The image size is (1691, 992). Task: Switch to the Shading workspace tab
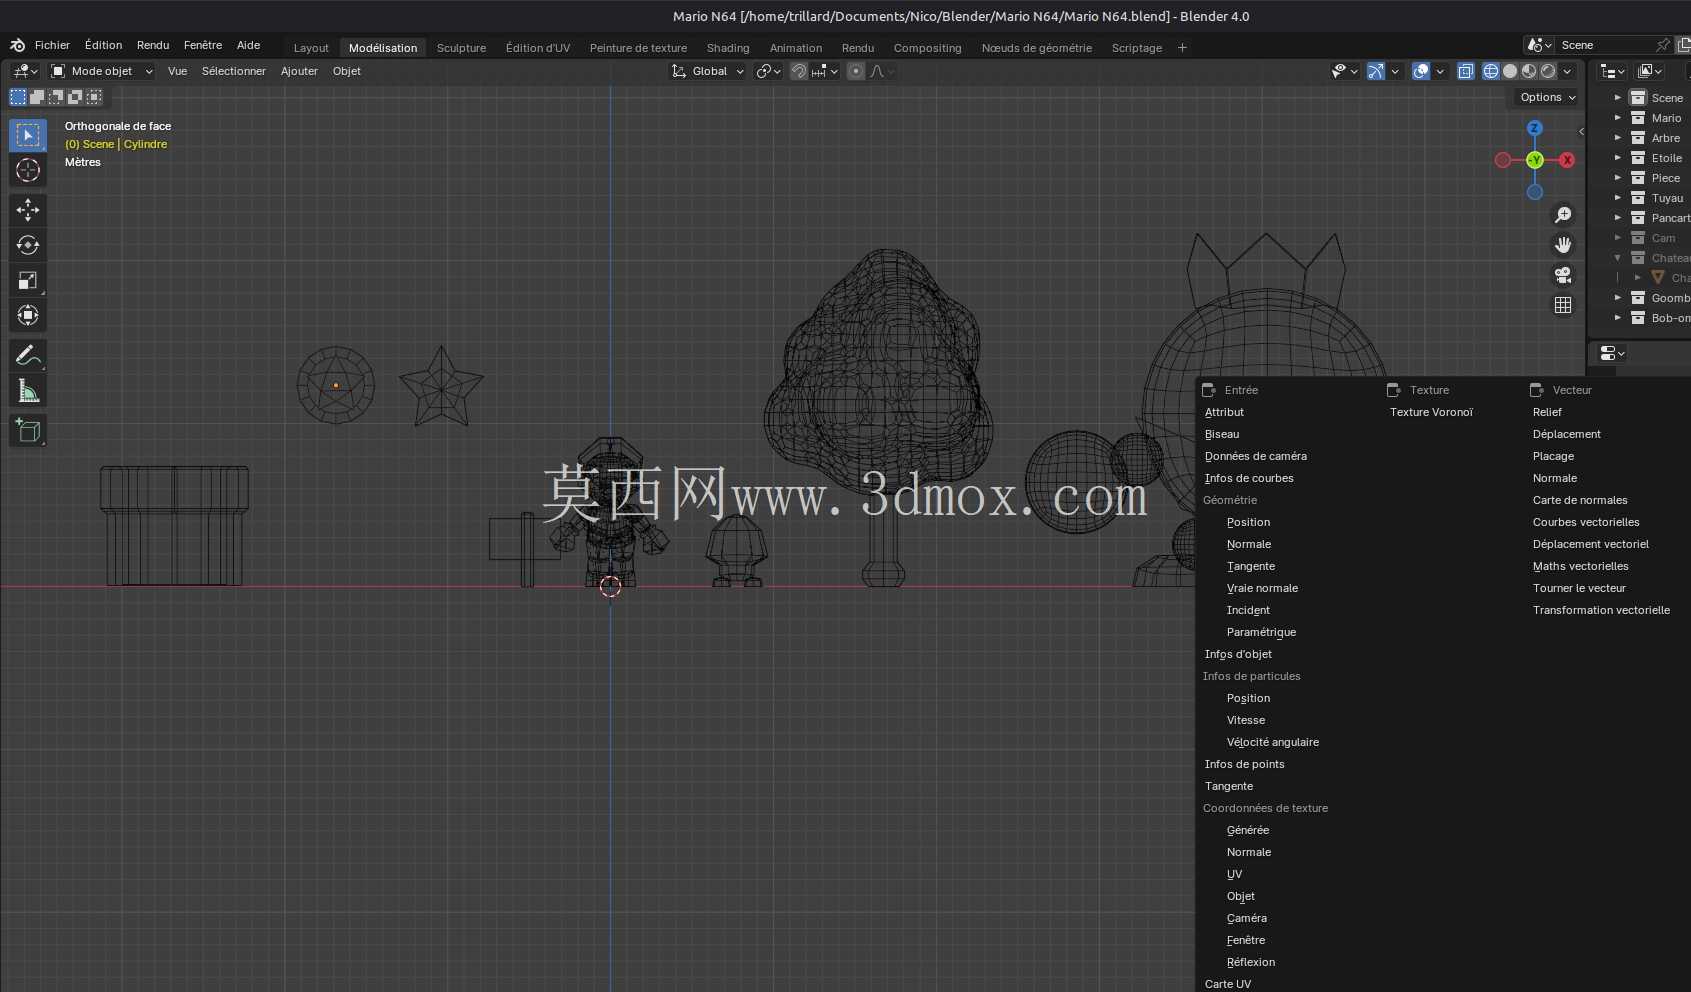[x=728, y=48]
